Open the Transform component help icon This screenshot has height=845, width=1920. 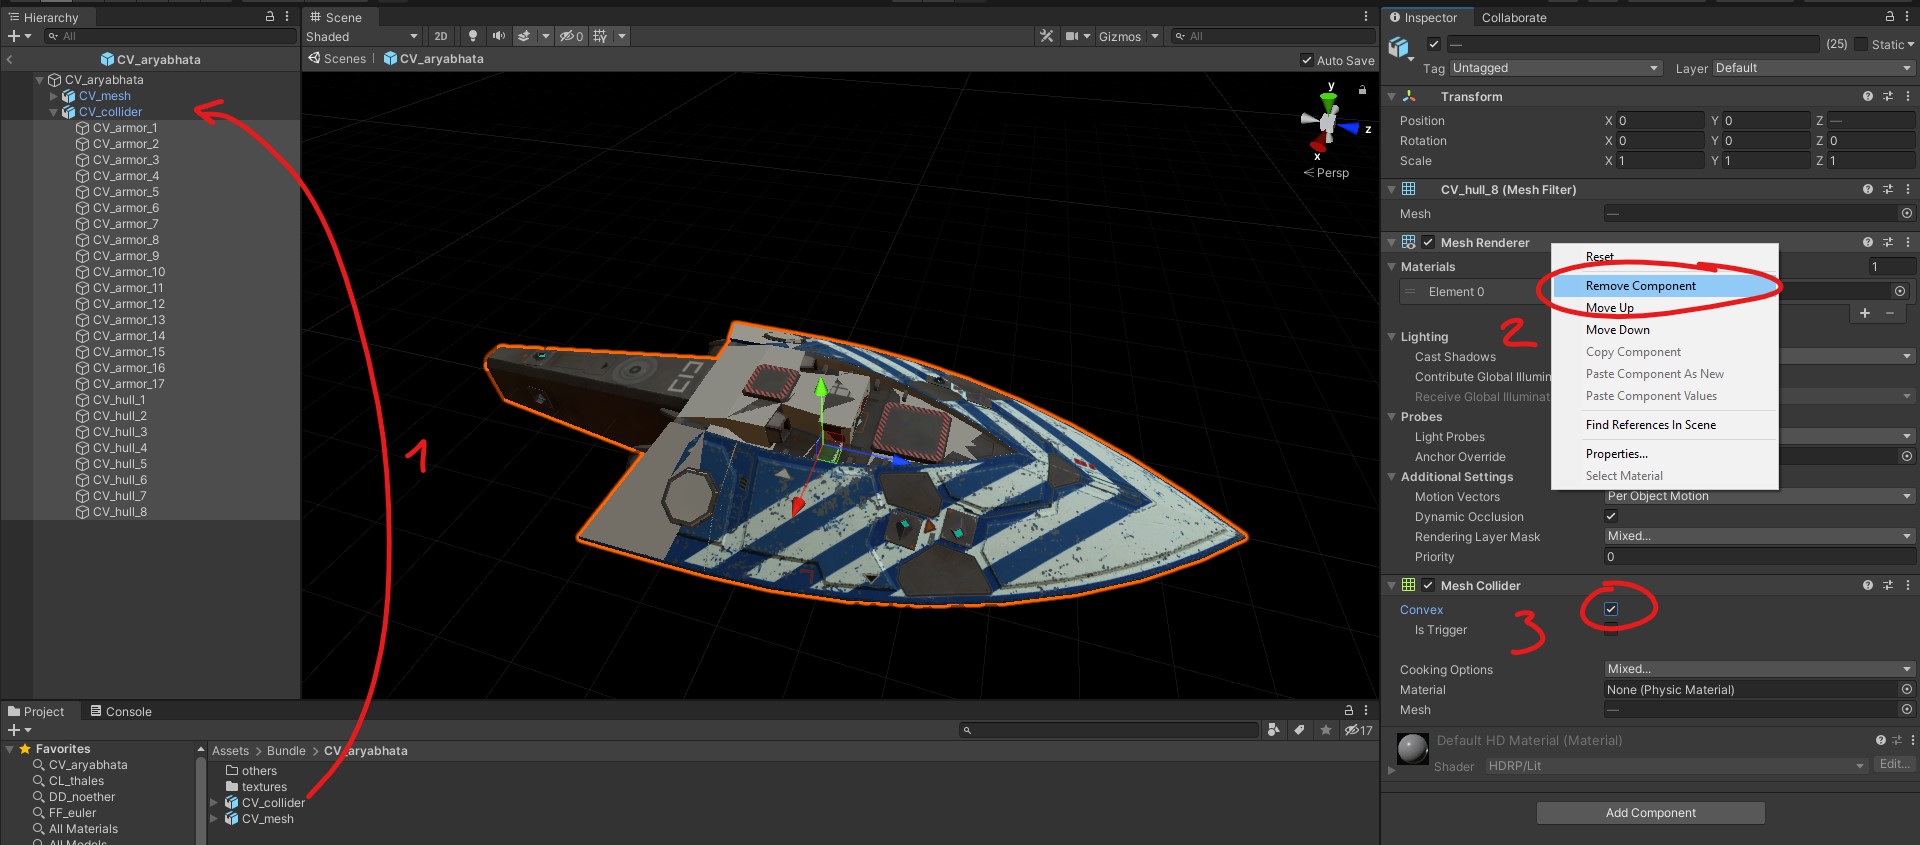pos(1868,97)
